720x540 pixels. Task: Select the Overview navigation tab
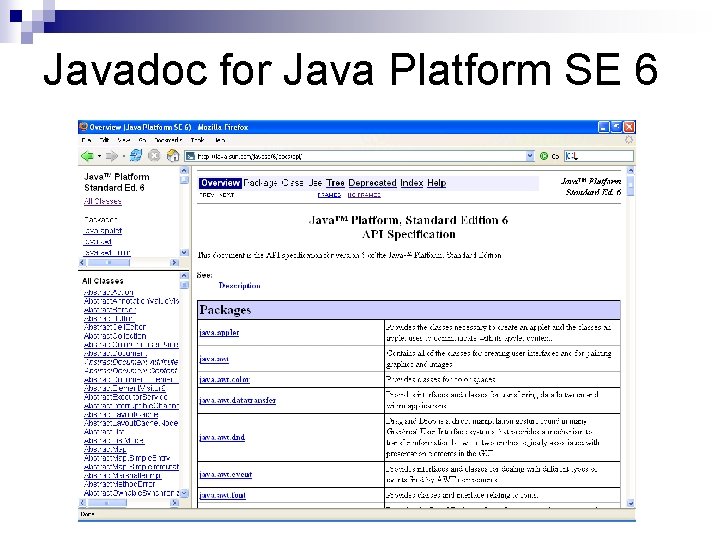[x=220, y=183]
